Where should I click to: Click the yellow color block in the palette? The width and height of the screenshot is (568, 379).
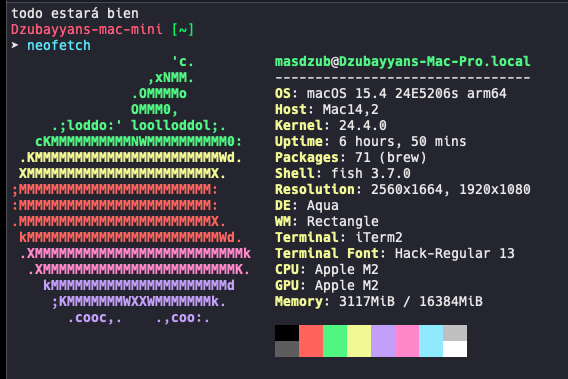[x=359, y=341]
